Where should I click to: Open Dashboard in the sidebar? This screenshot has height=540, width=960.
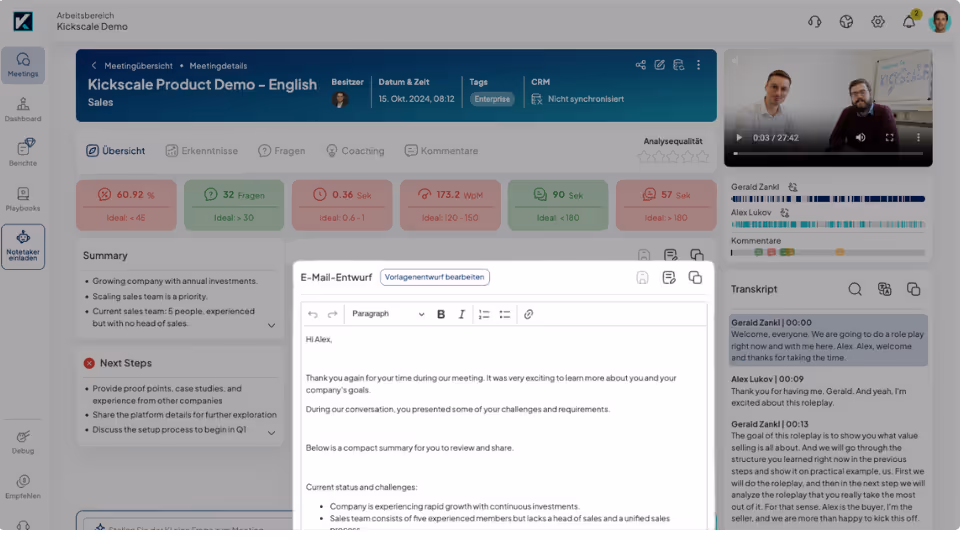pyautogui.click(x=23, y=110)
